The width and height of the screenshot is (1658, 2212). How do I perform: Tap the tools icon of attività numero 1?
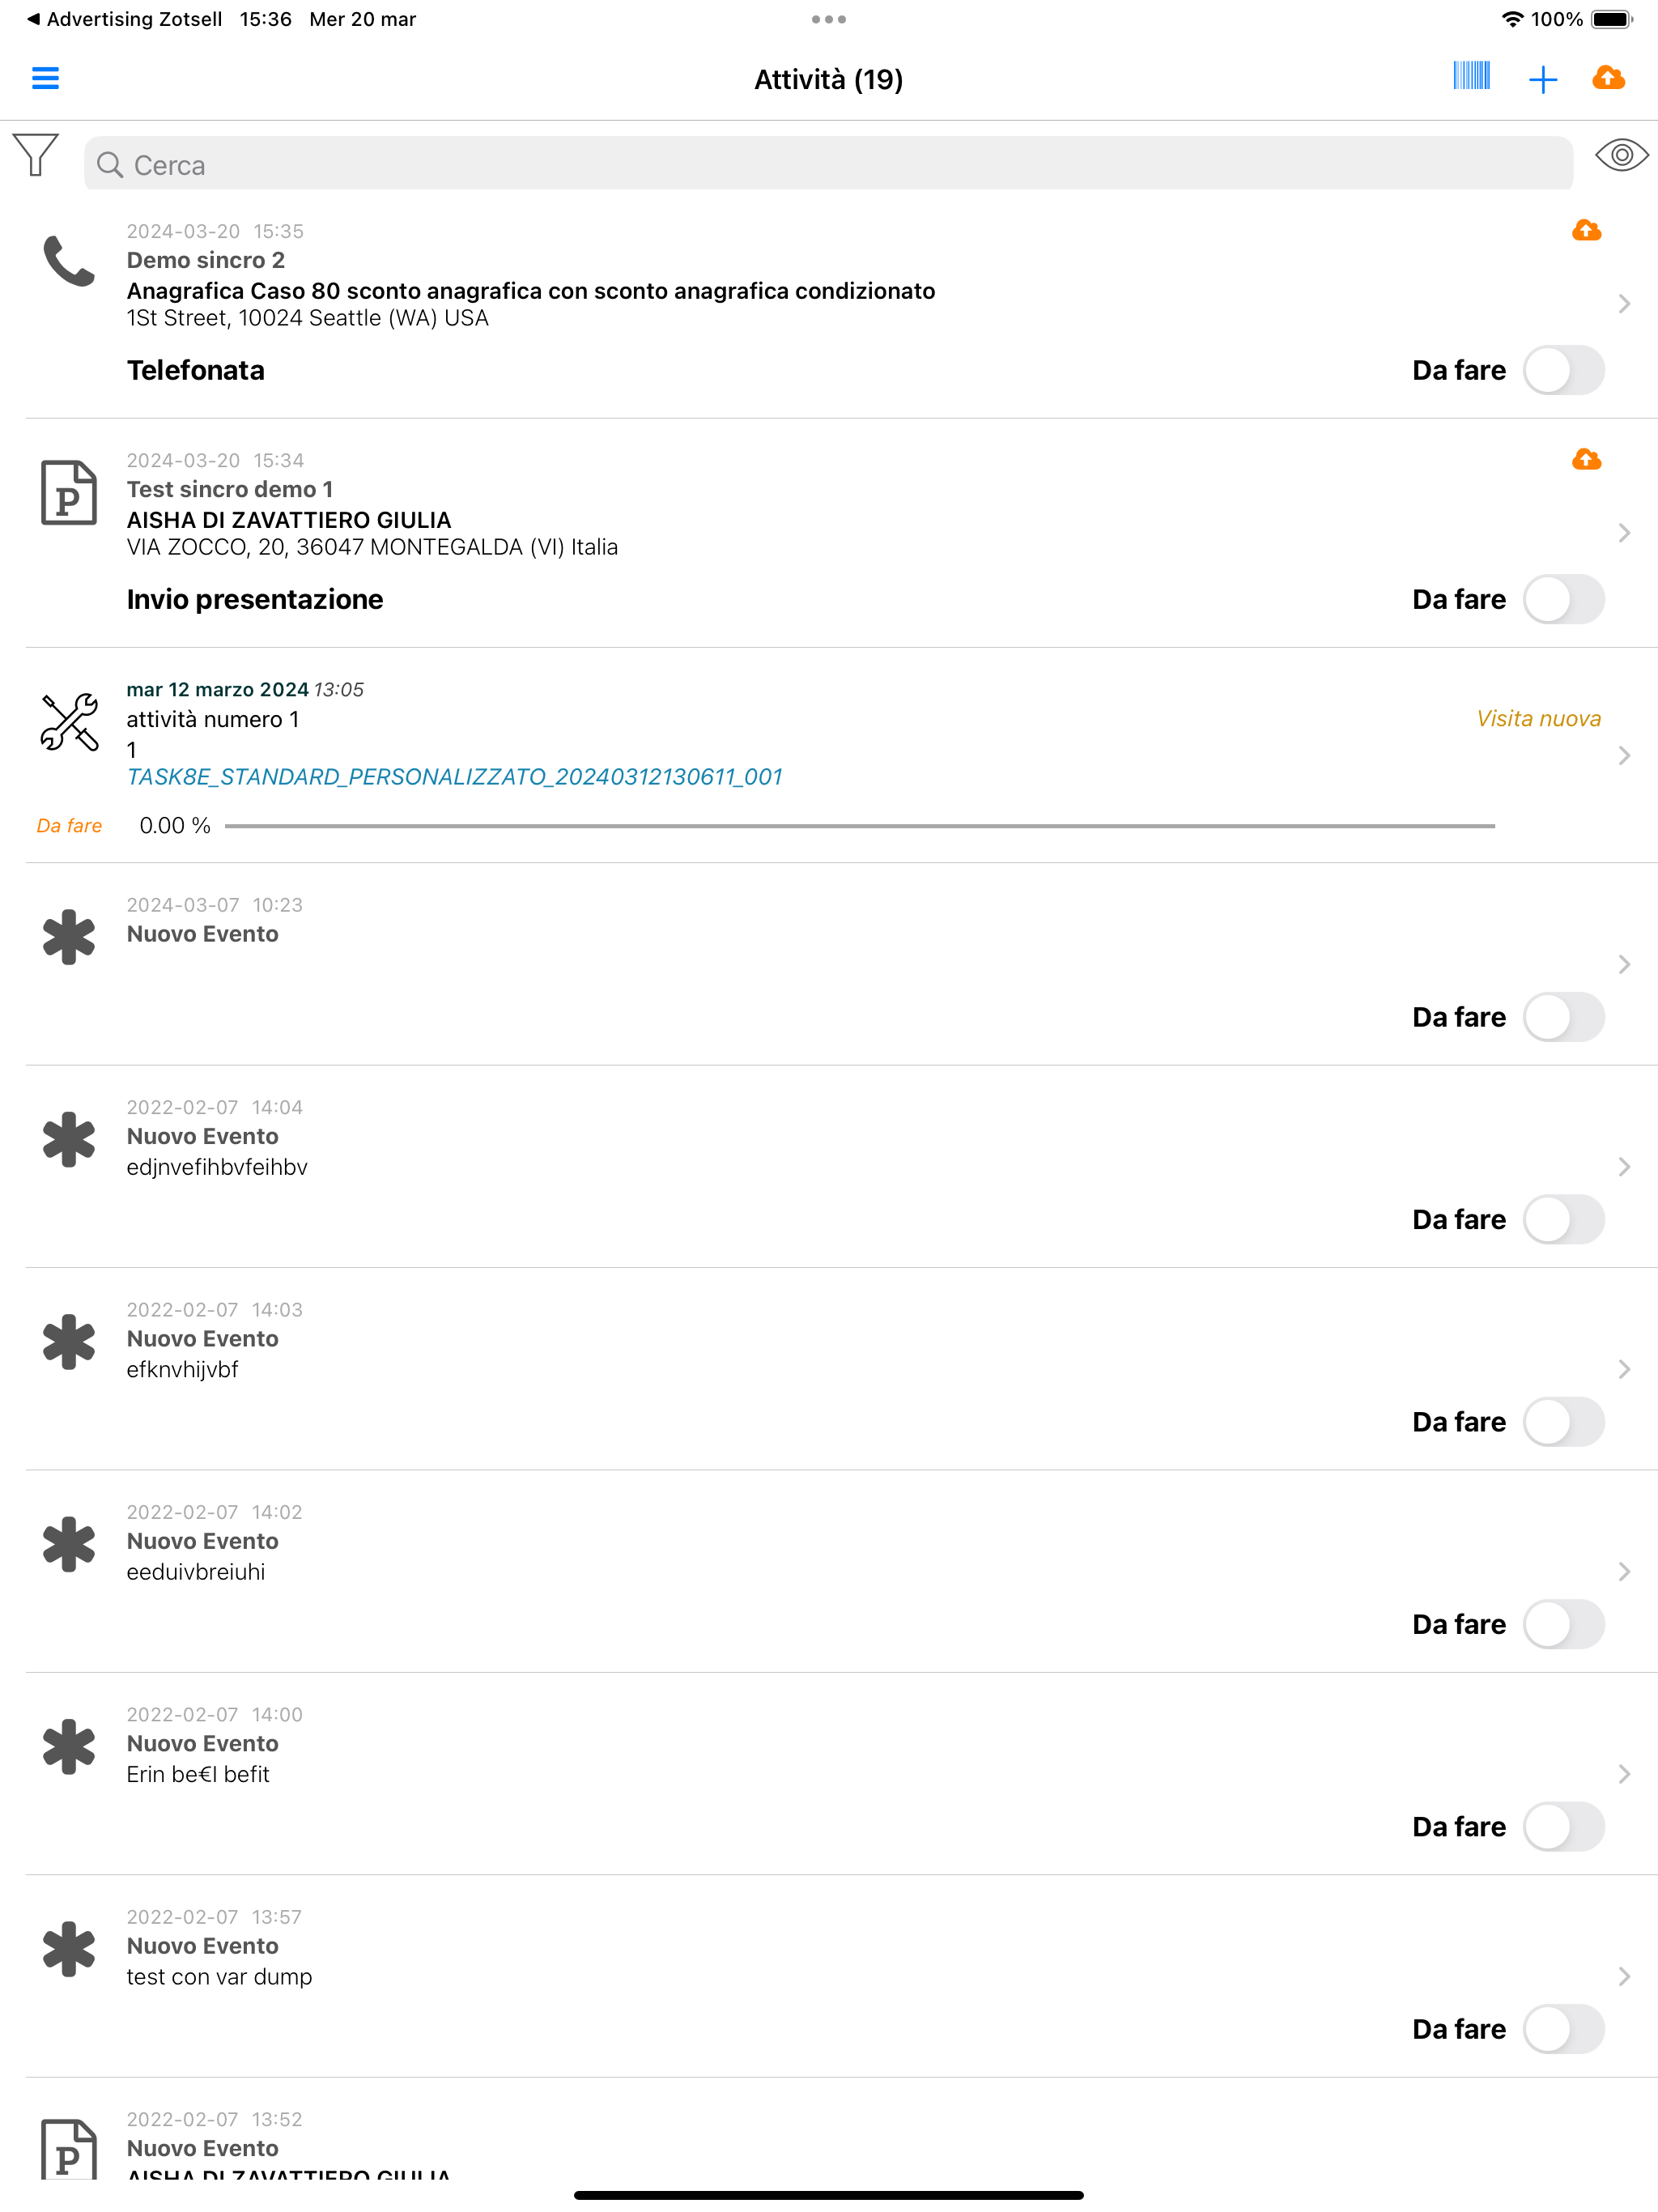[69, 721]
